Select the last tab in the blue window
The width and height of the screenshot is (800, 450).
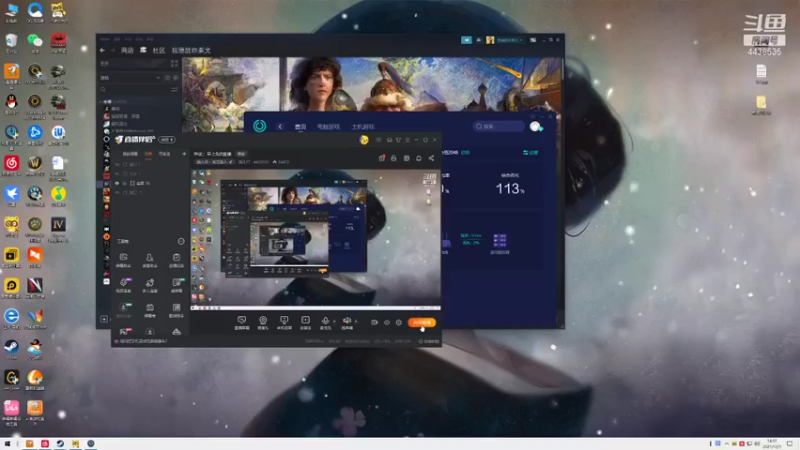[x=363, y=127]
